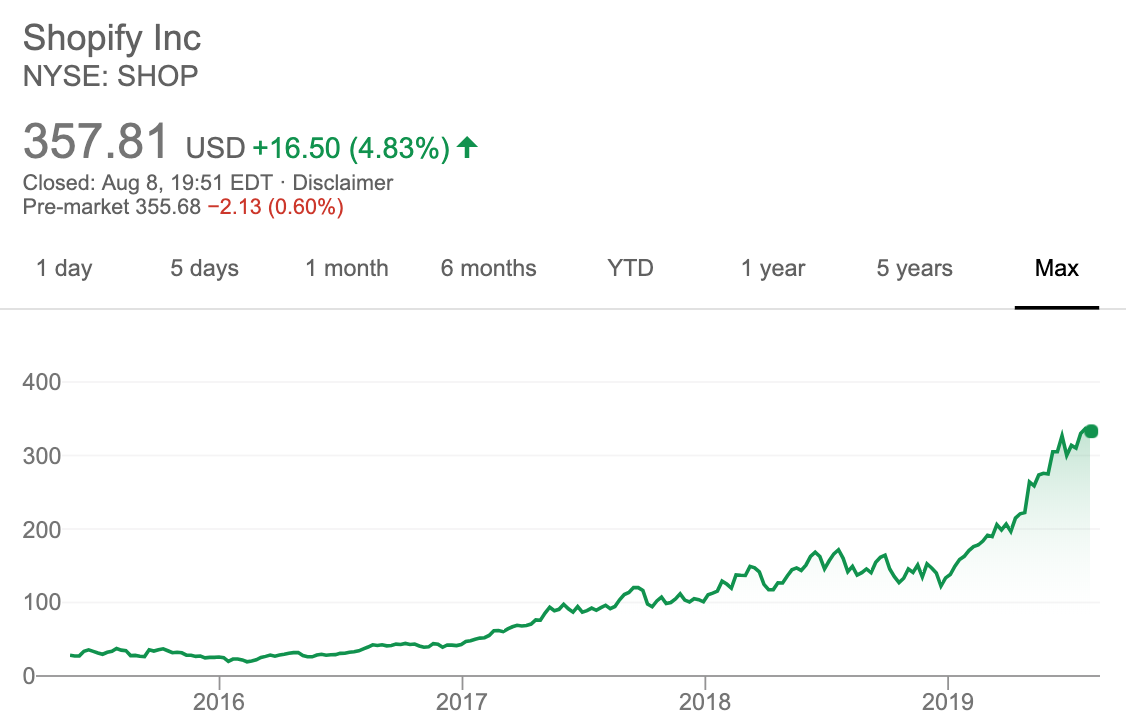Switch chart to 1 year

773,269
